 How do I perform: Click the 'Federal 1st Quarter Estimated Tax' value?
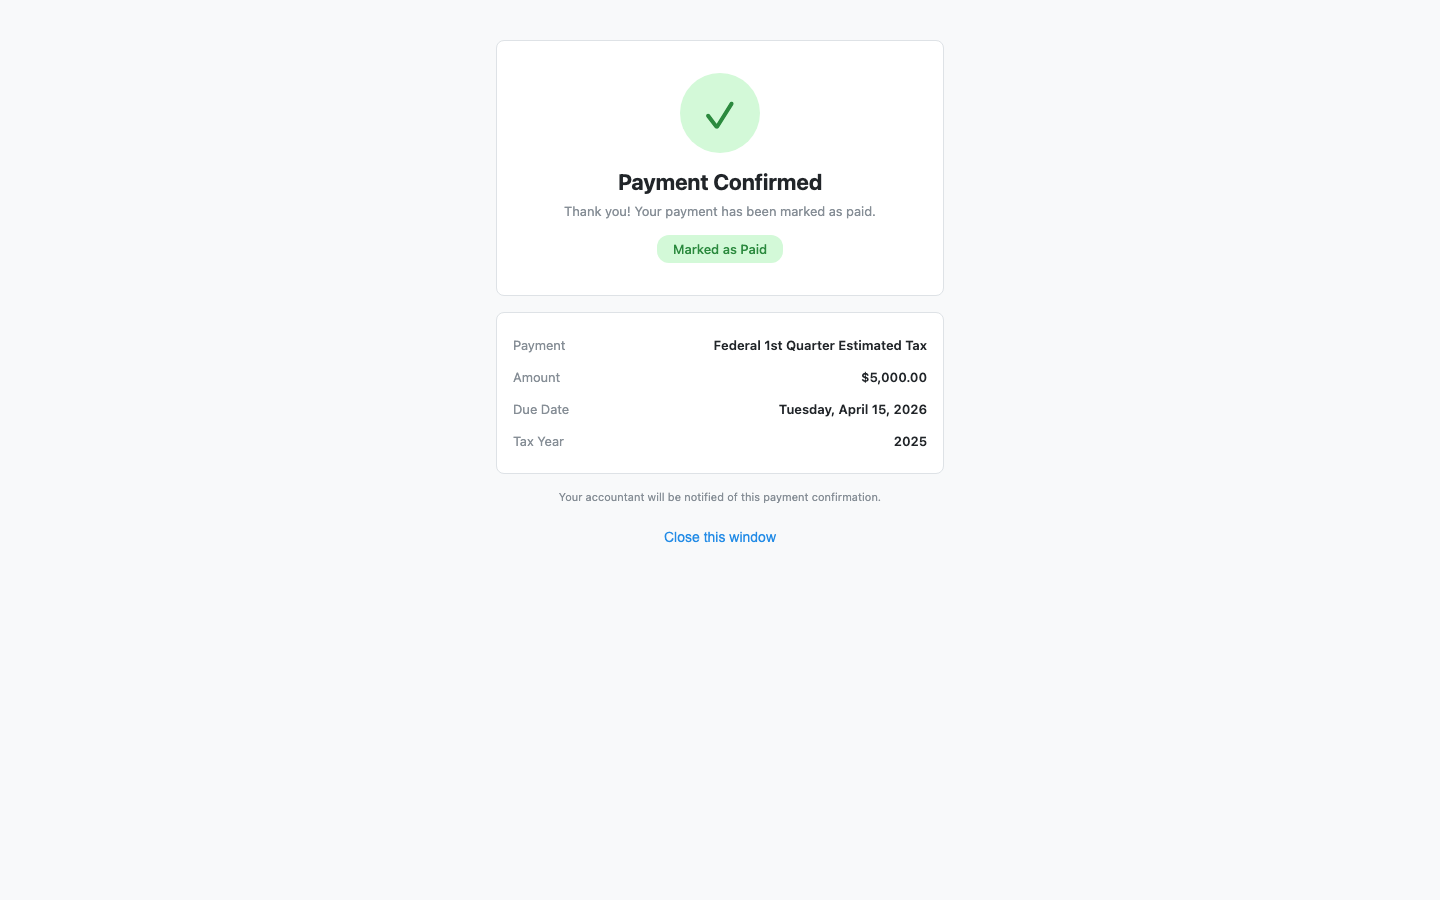(820, 345)
